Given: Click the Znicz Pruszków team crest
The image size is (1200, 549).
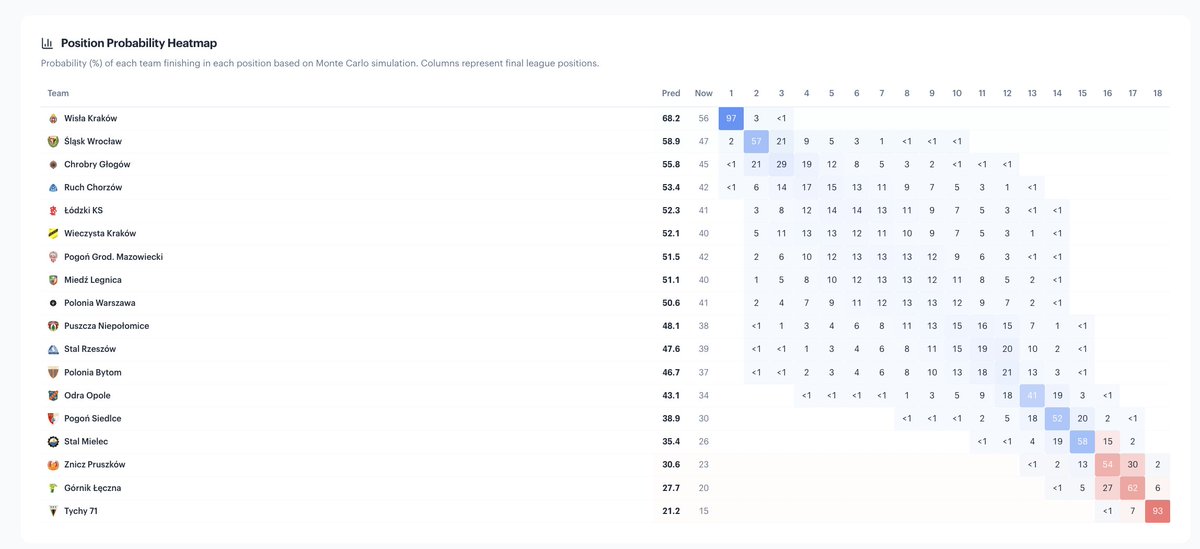Looking at the screenshot, I should click(x=53, y=465).
